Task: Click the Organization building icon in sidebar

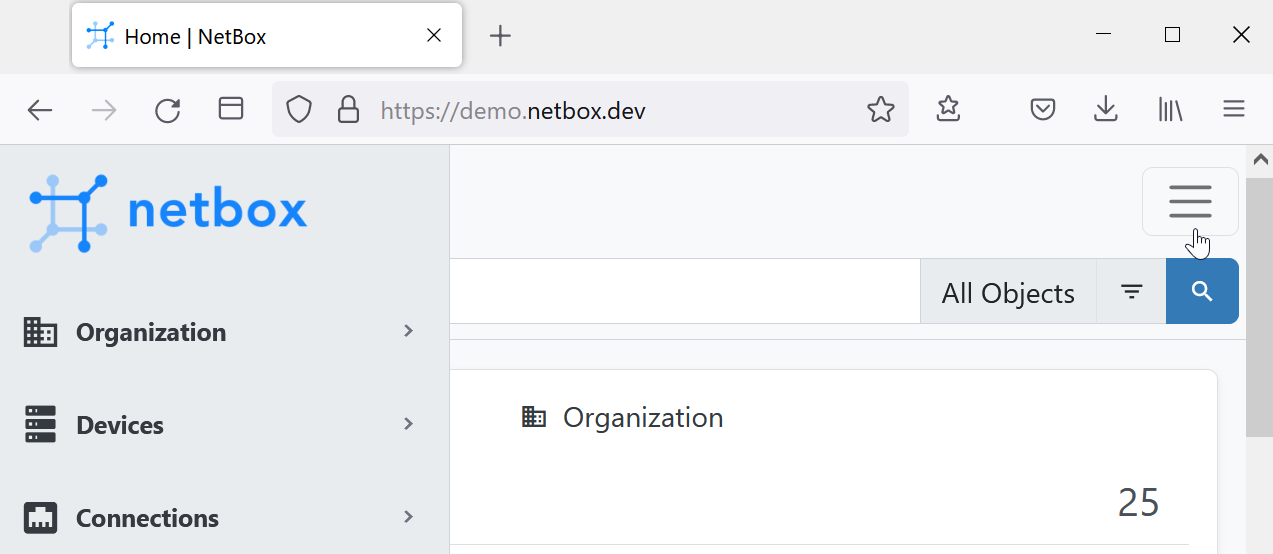Action: click(x=40, y=332)
